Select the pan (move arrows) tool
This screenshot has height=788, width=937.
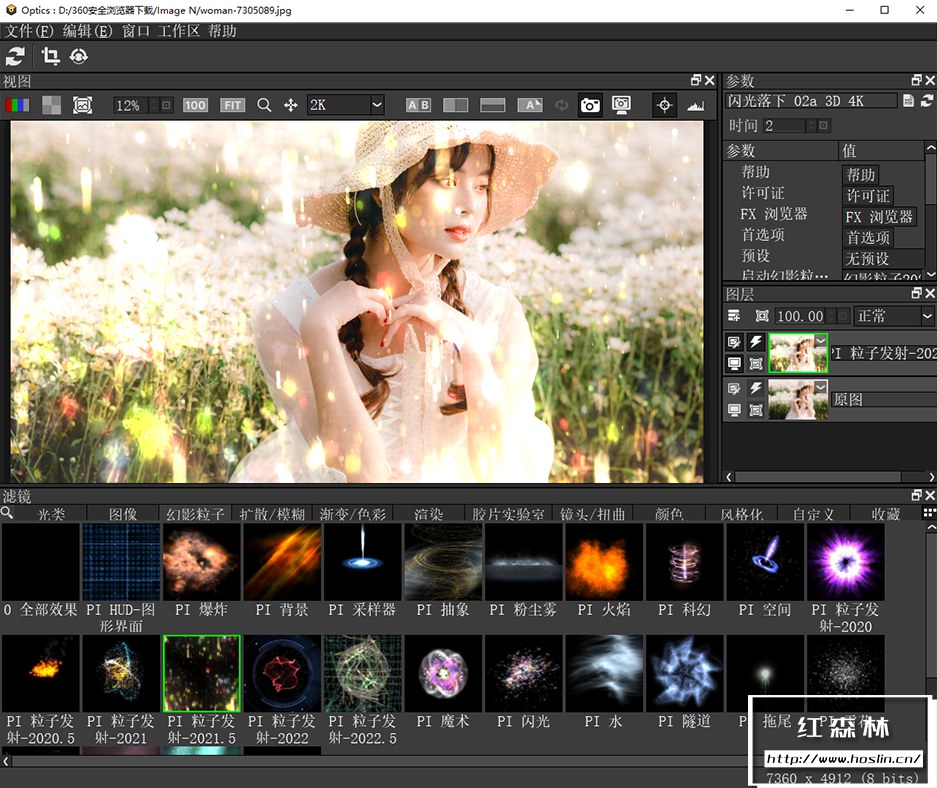click(291, 105)
